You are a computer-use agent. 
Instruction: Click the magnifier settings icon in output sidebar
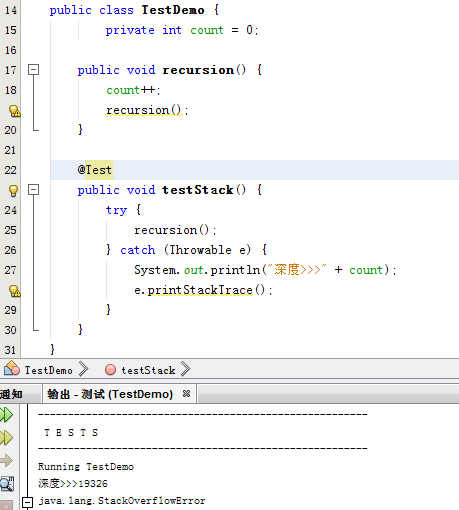click(x=7, y=484)
